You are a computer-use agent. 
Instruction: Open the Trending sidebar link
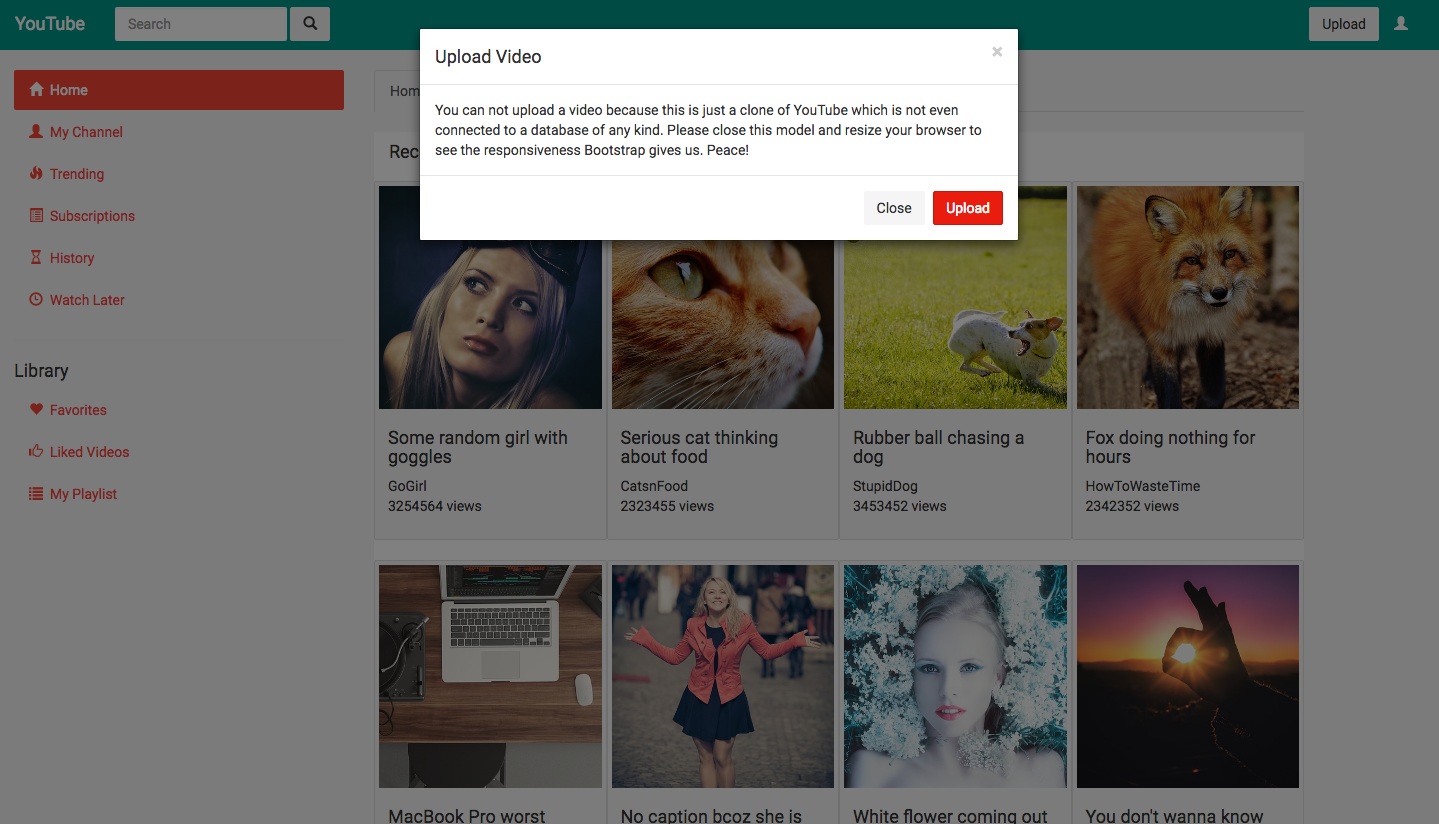77,174
